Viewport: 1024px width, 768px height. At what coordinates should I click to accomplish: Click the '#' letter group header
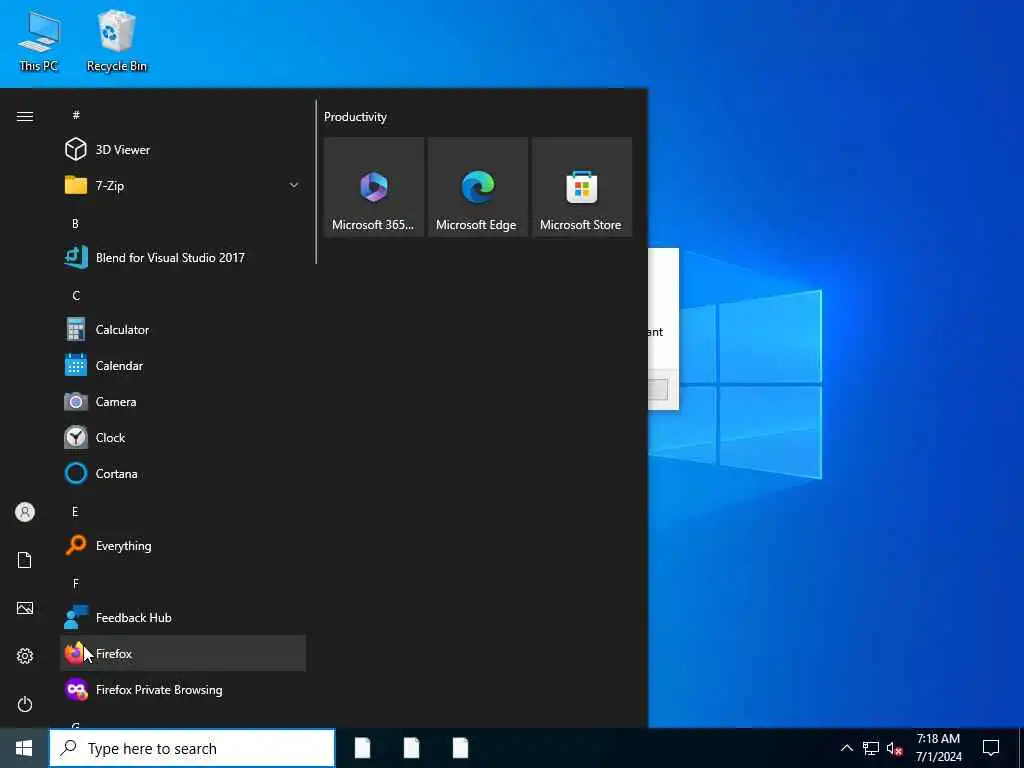pos(76,115)
